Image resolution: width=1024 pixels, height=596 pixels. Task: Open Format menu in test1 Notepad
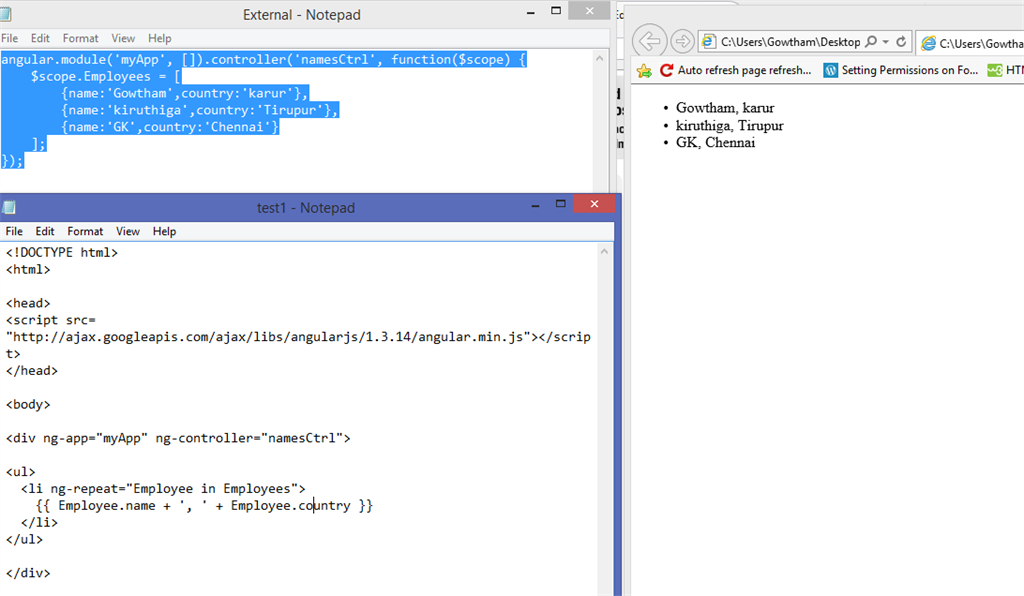[85, 231]
